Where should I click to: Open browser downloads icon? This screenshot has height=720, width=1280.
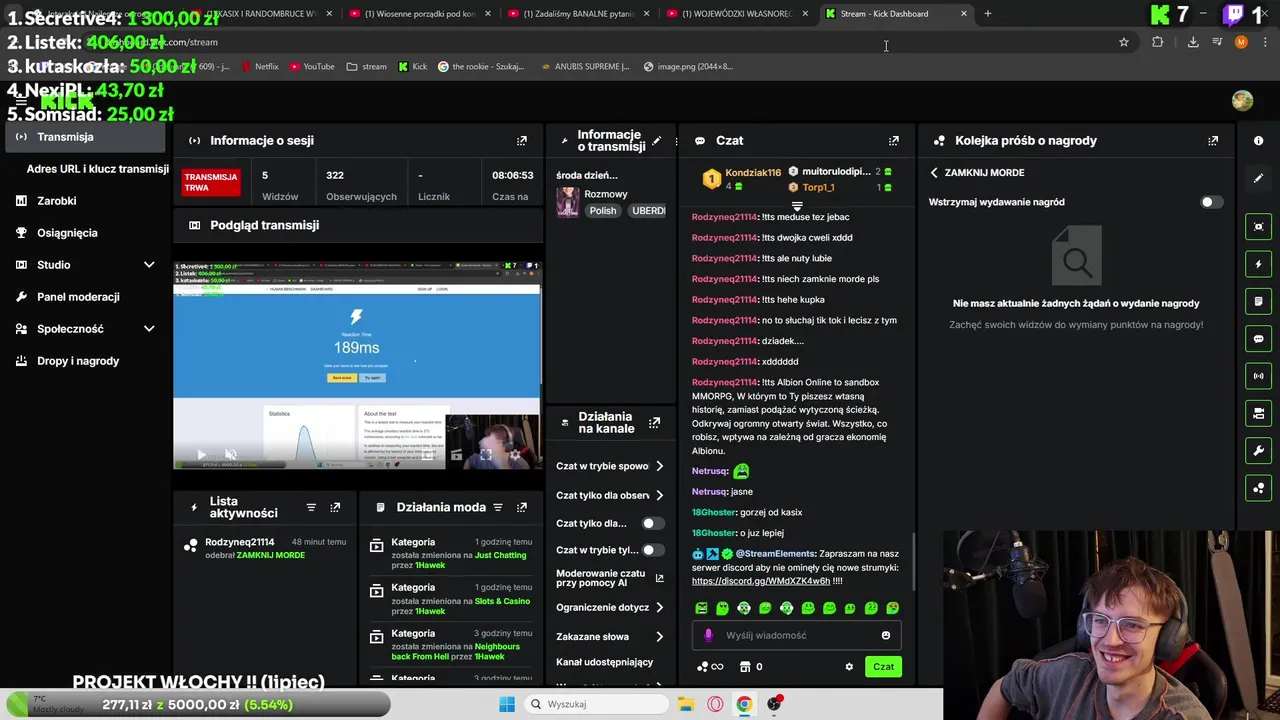coord(1192,42)
